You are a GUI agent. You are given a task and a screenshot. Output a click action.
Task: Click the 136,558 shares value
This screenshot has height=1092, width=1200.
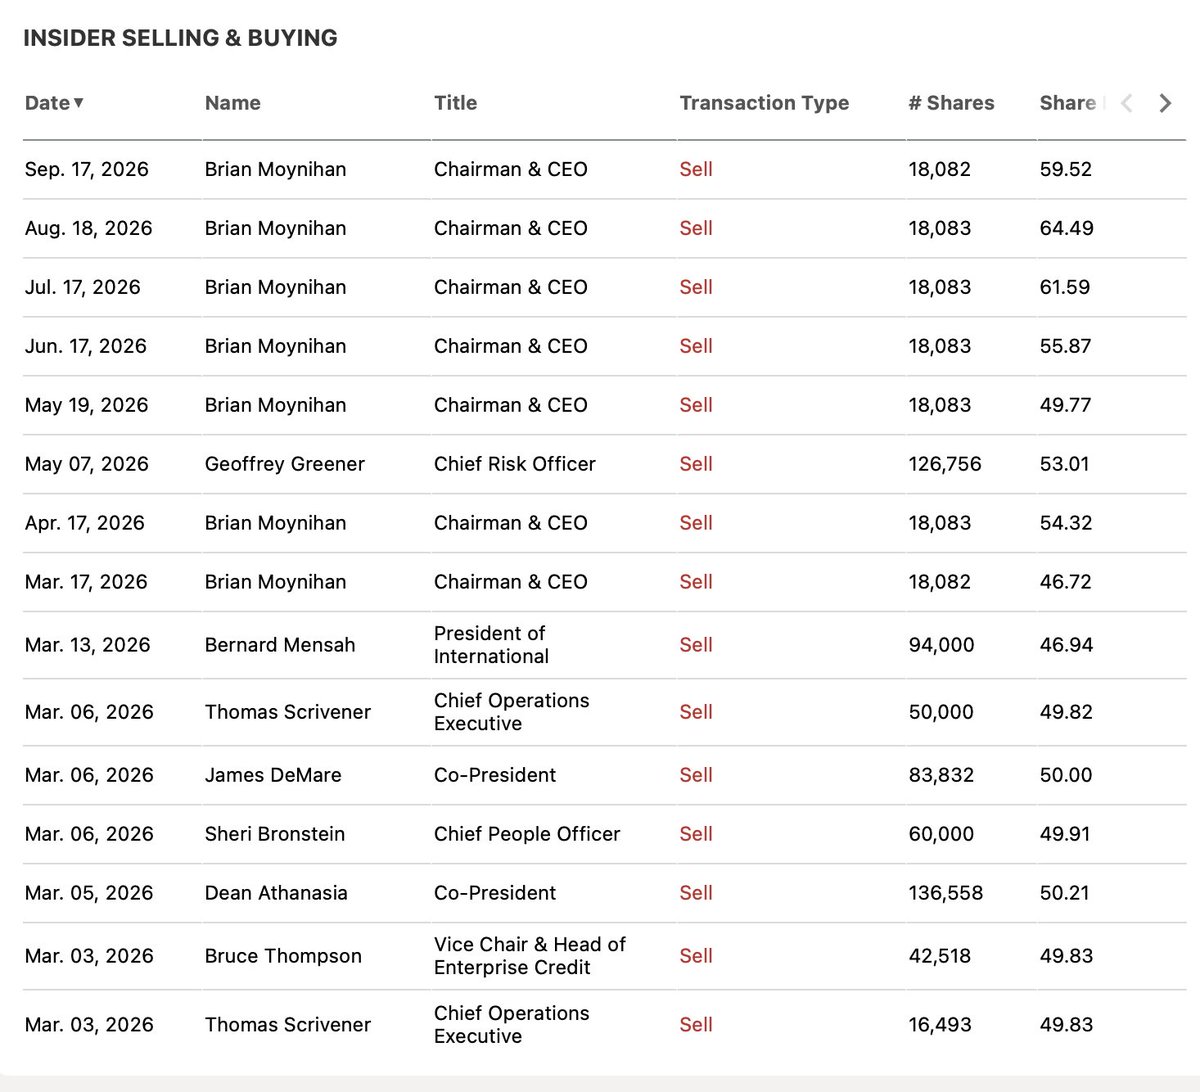945,893
